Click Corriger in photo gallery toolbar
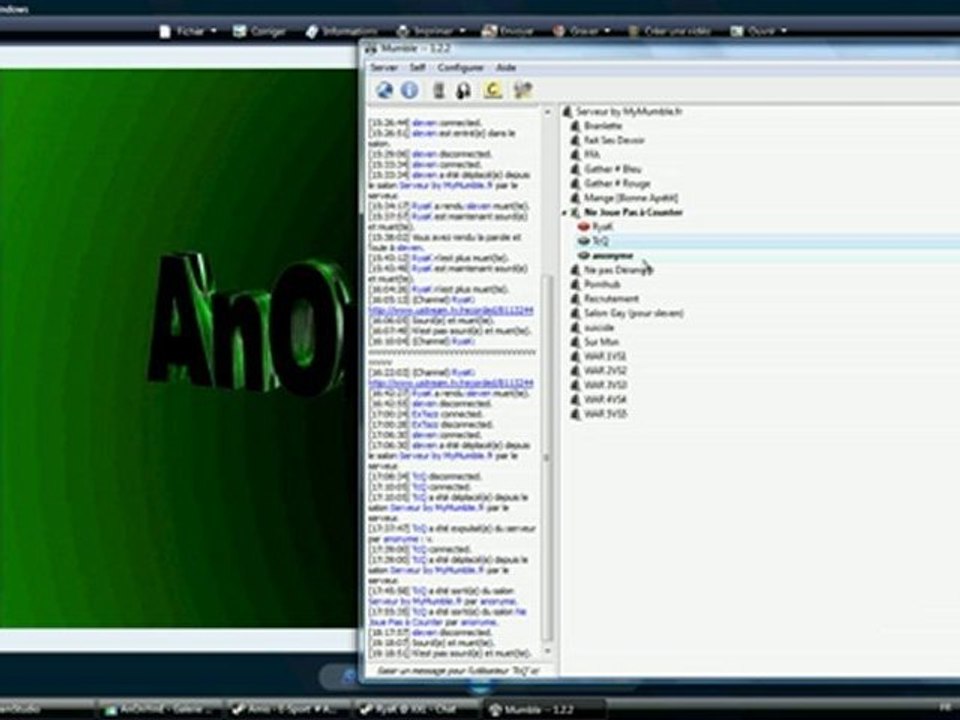The image size is (960, 720). tap(260, 31)
